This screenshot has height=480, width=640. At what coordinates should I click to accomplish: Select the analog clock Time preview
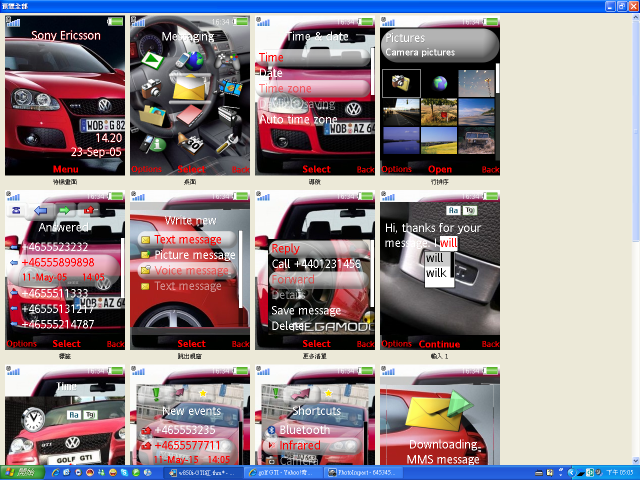coord(65,415)
